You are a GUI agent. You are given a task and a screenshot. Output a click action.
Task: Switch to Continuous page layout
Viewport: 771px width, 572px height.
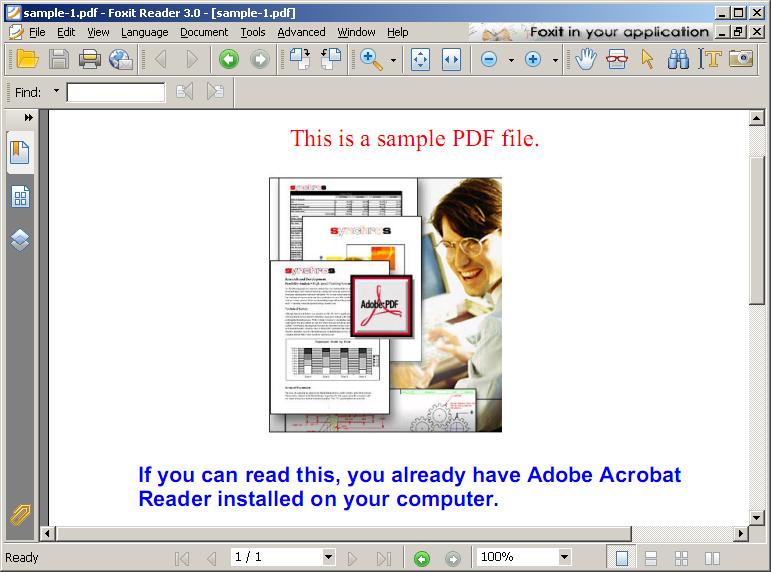pyautogui.click(x=651, y=558)
